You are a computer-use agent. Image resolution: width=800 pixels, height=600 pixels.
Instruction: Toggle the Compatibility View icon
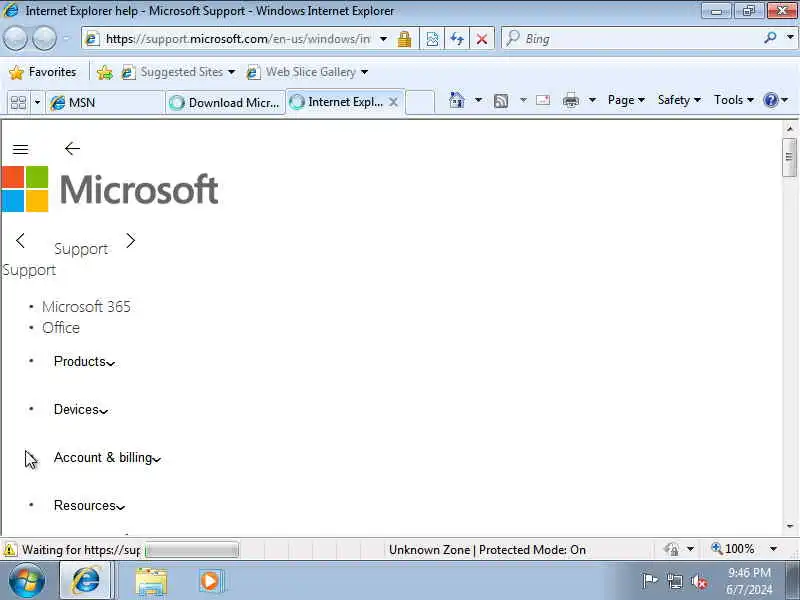click(x=432, y=39)
